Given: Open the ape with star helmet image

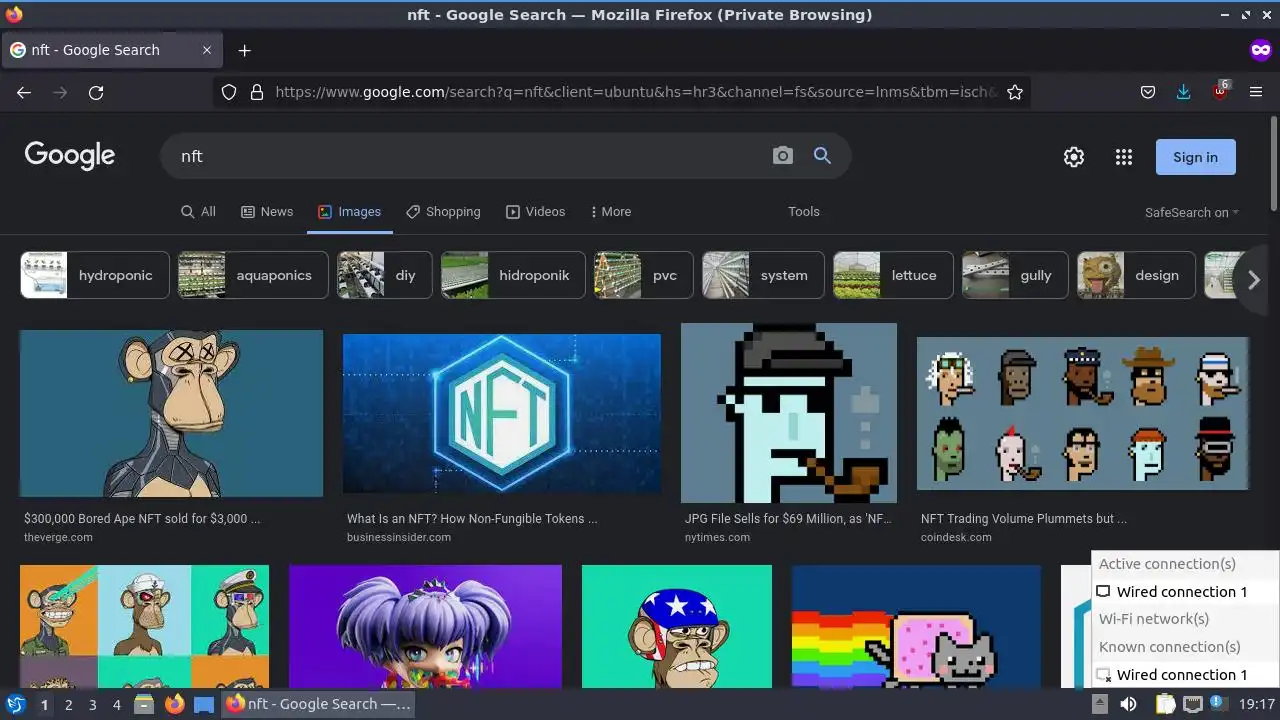Looking at the screenshot, I should click(677, 627).
